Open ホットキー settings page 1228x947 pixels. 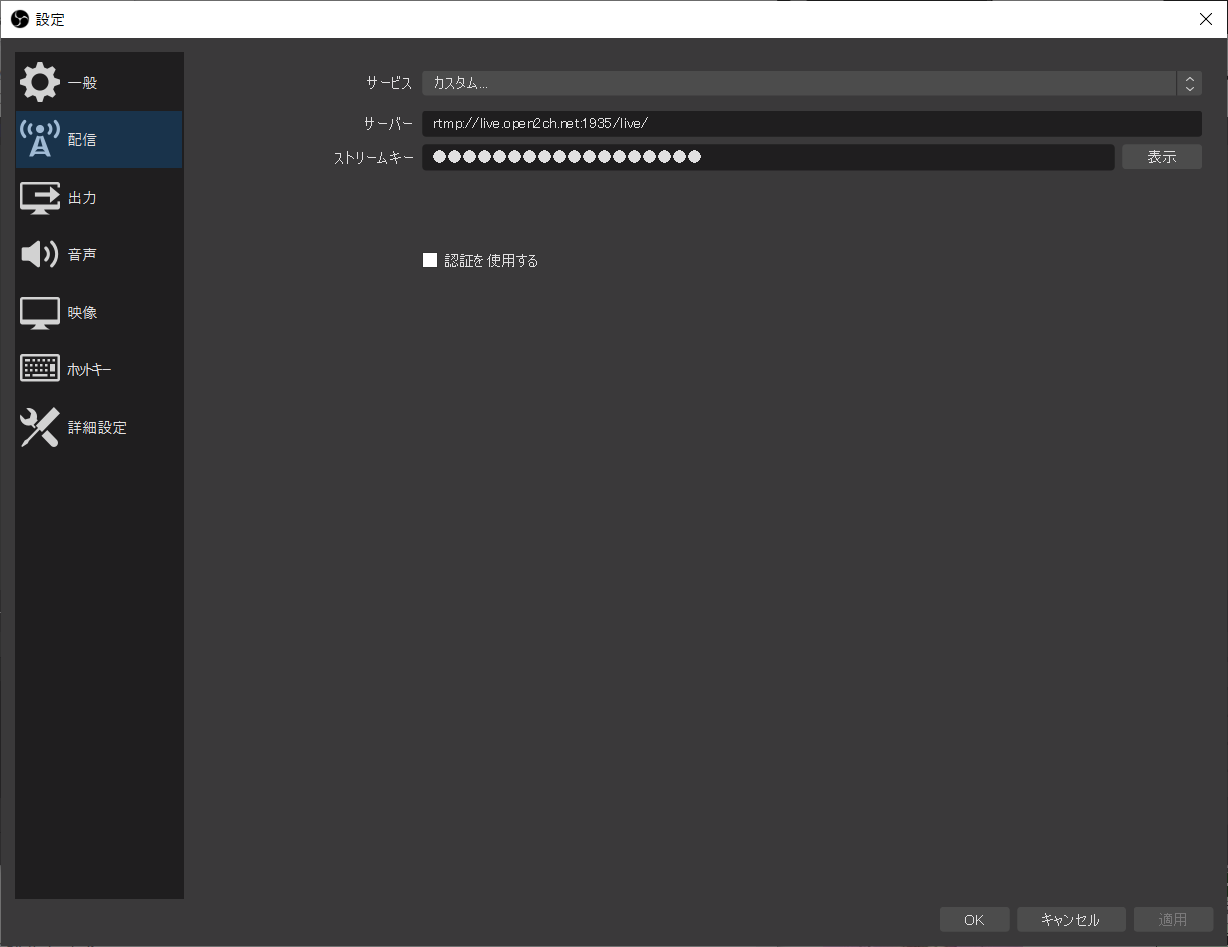[x=99, y=370]
